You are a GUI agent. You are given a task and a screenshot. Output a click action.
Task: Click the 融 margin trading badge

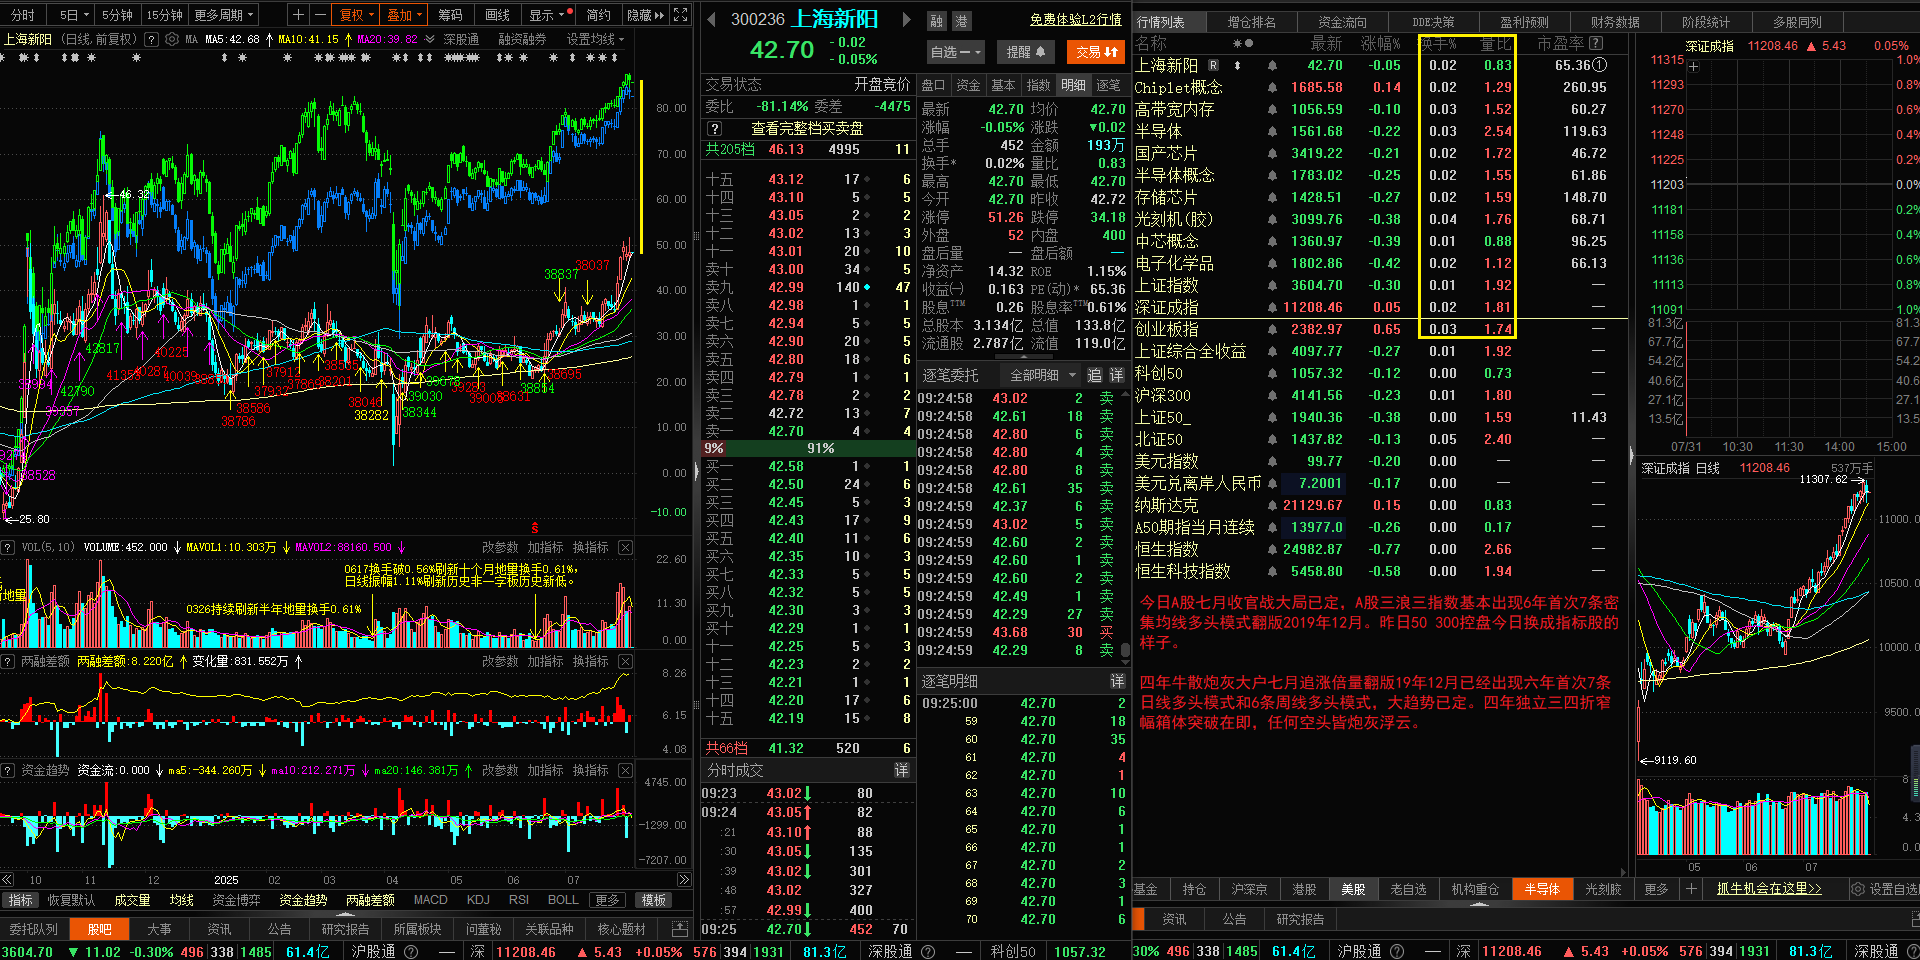(936, 21)
